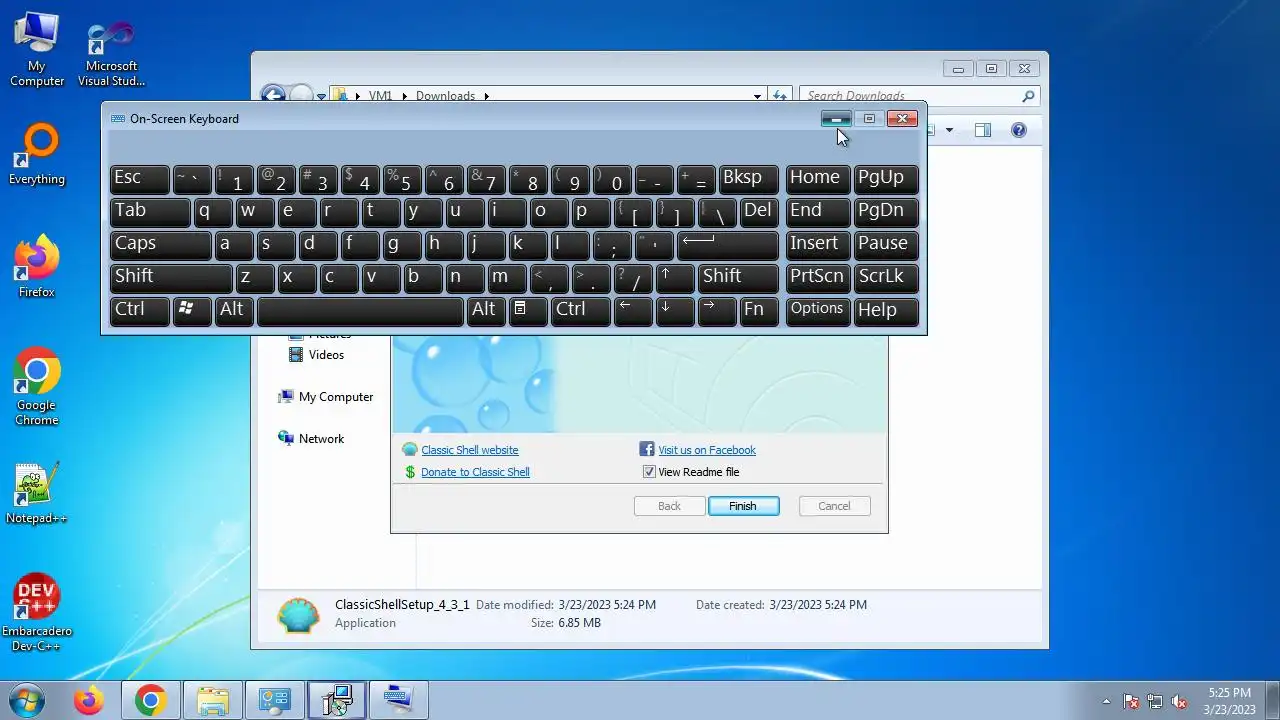Select Embarcadero Dev-C++ desktop shortcut
This screenshot has width=1280, height=720.
(x=37, y=612)
